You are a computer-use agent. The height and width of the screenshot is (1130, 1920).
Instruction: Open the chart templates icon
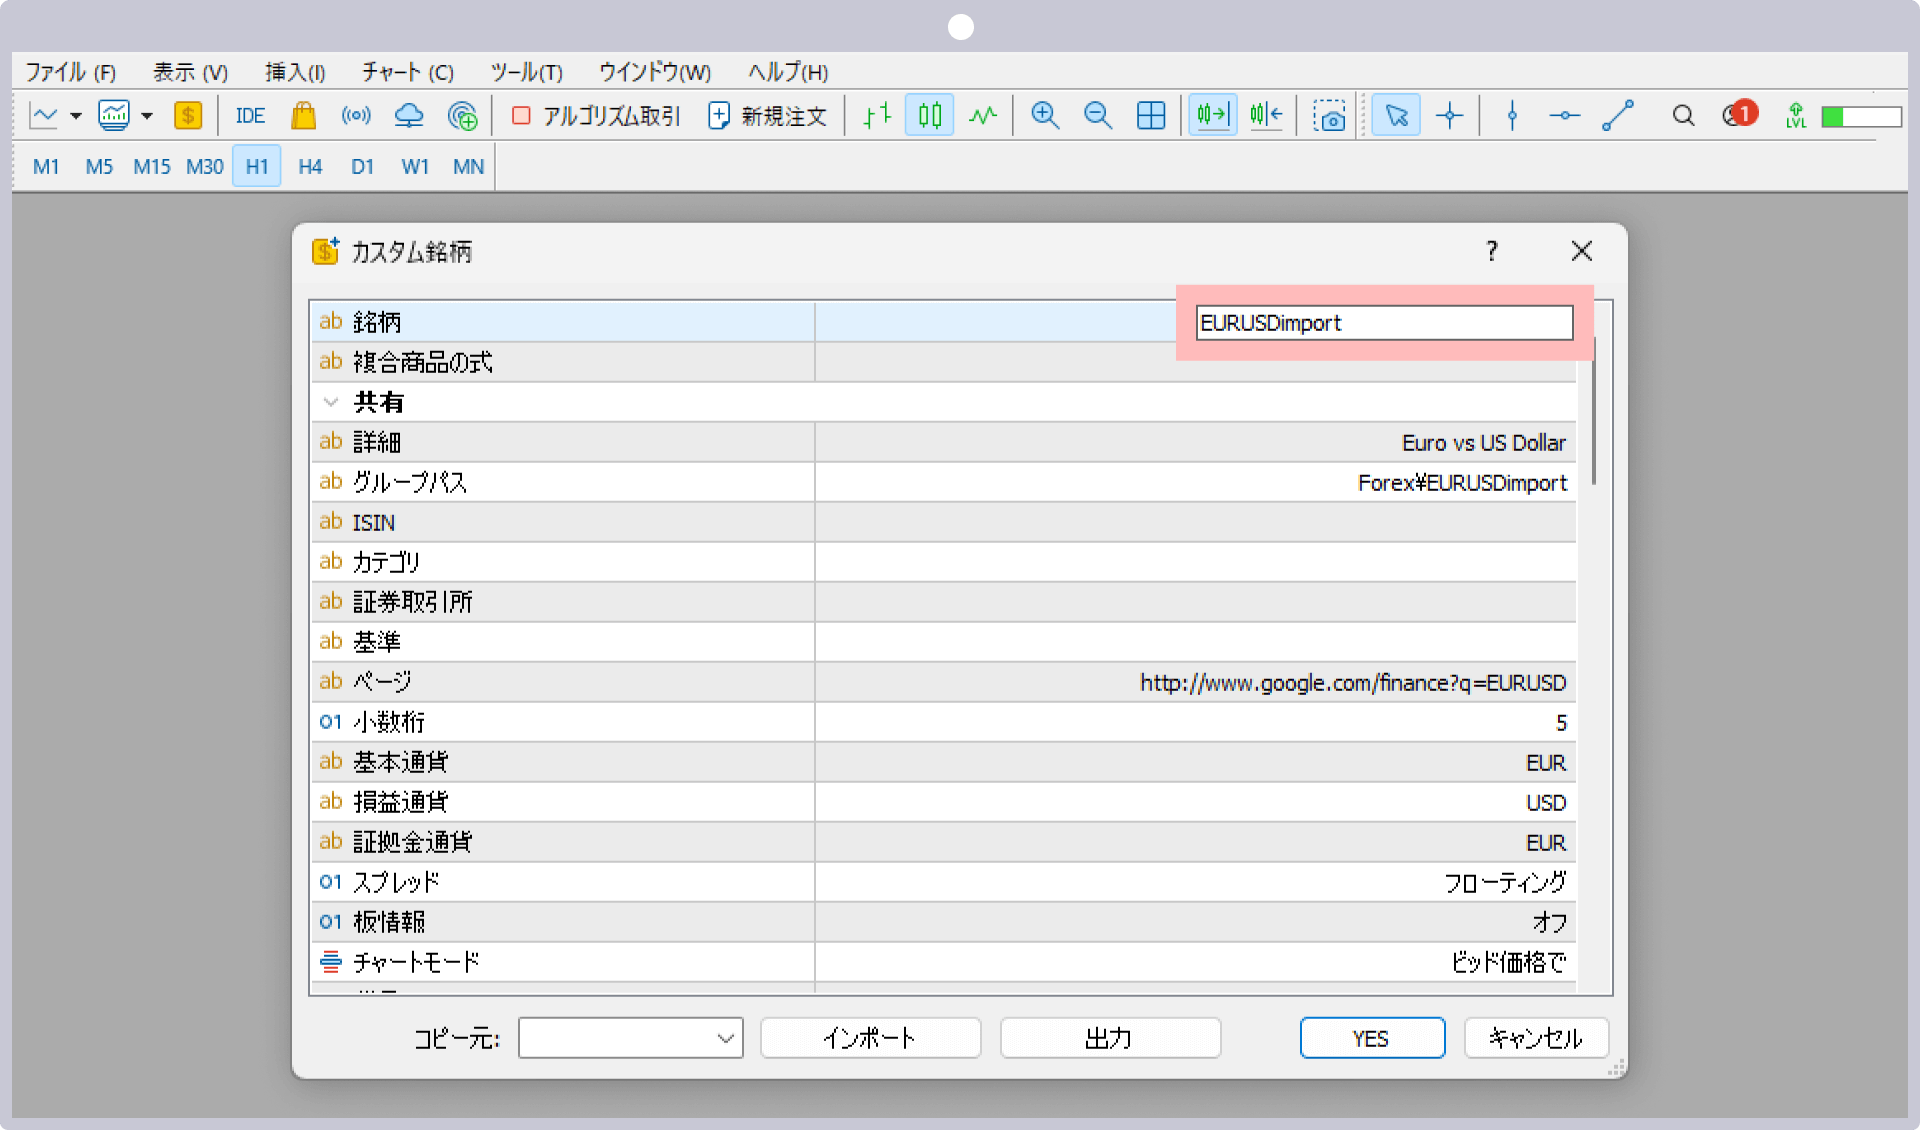[x=114, y=116]
